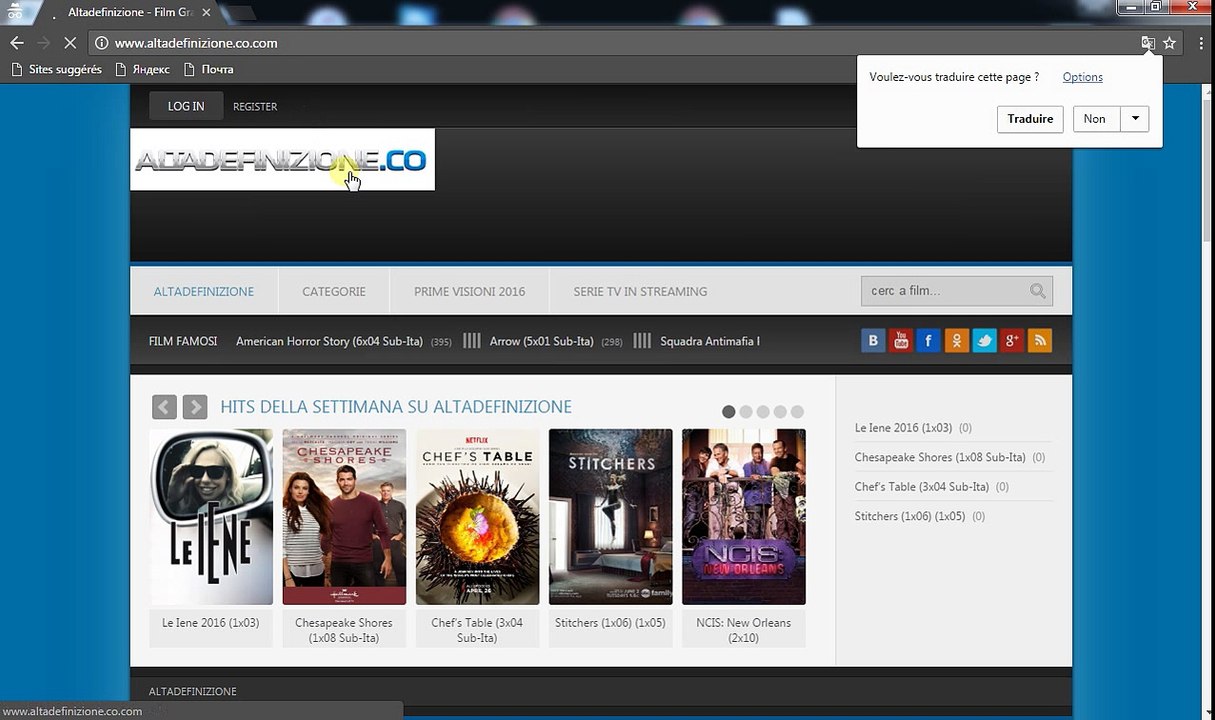Show previous slide in hits carousel
This screenshot has width=1215, height=720.
164,407
